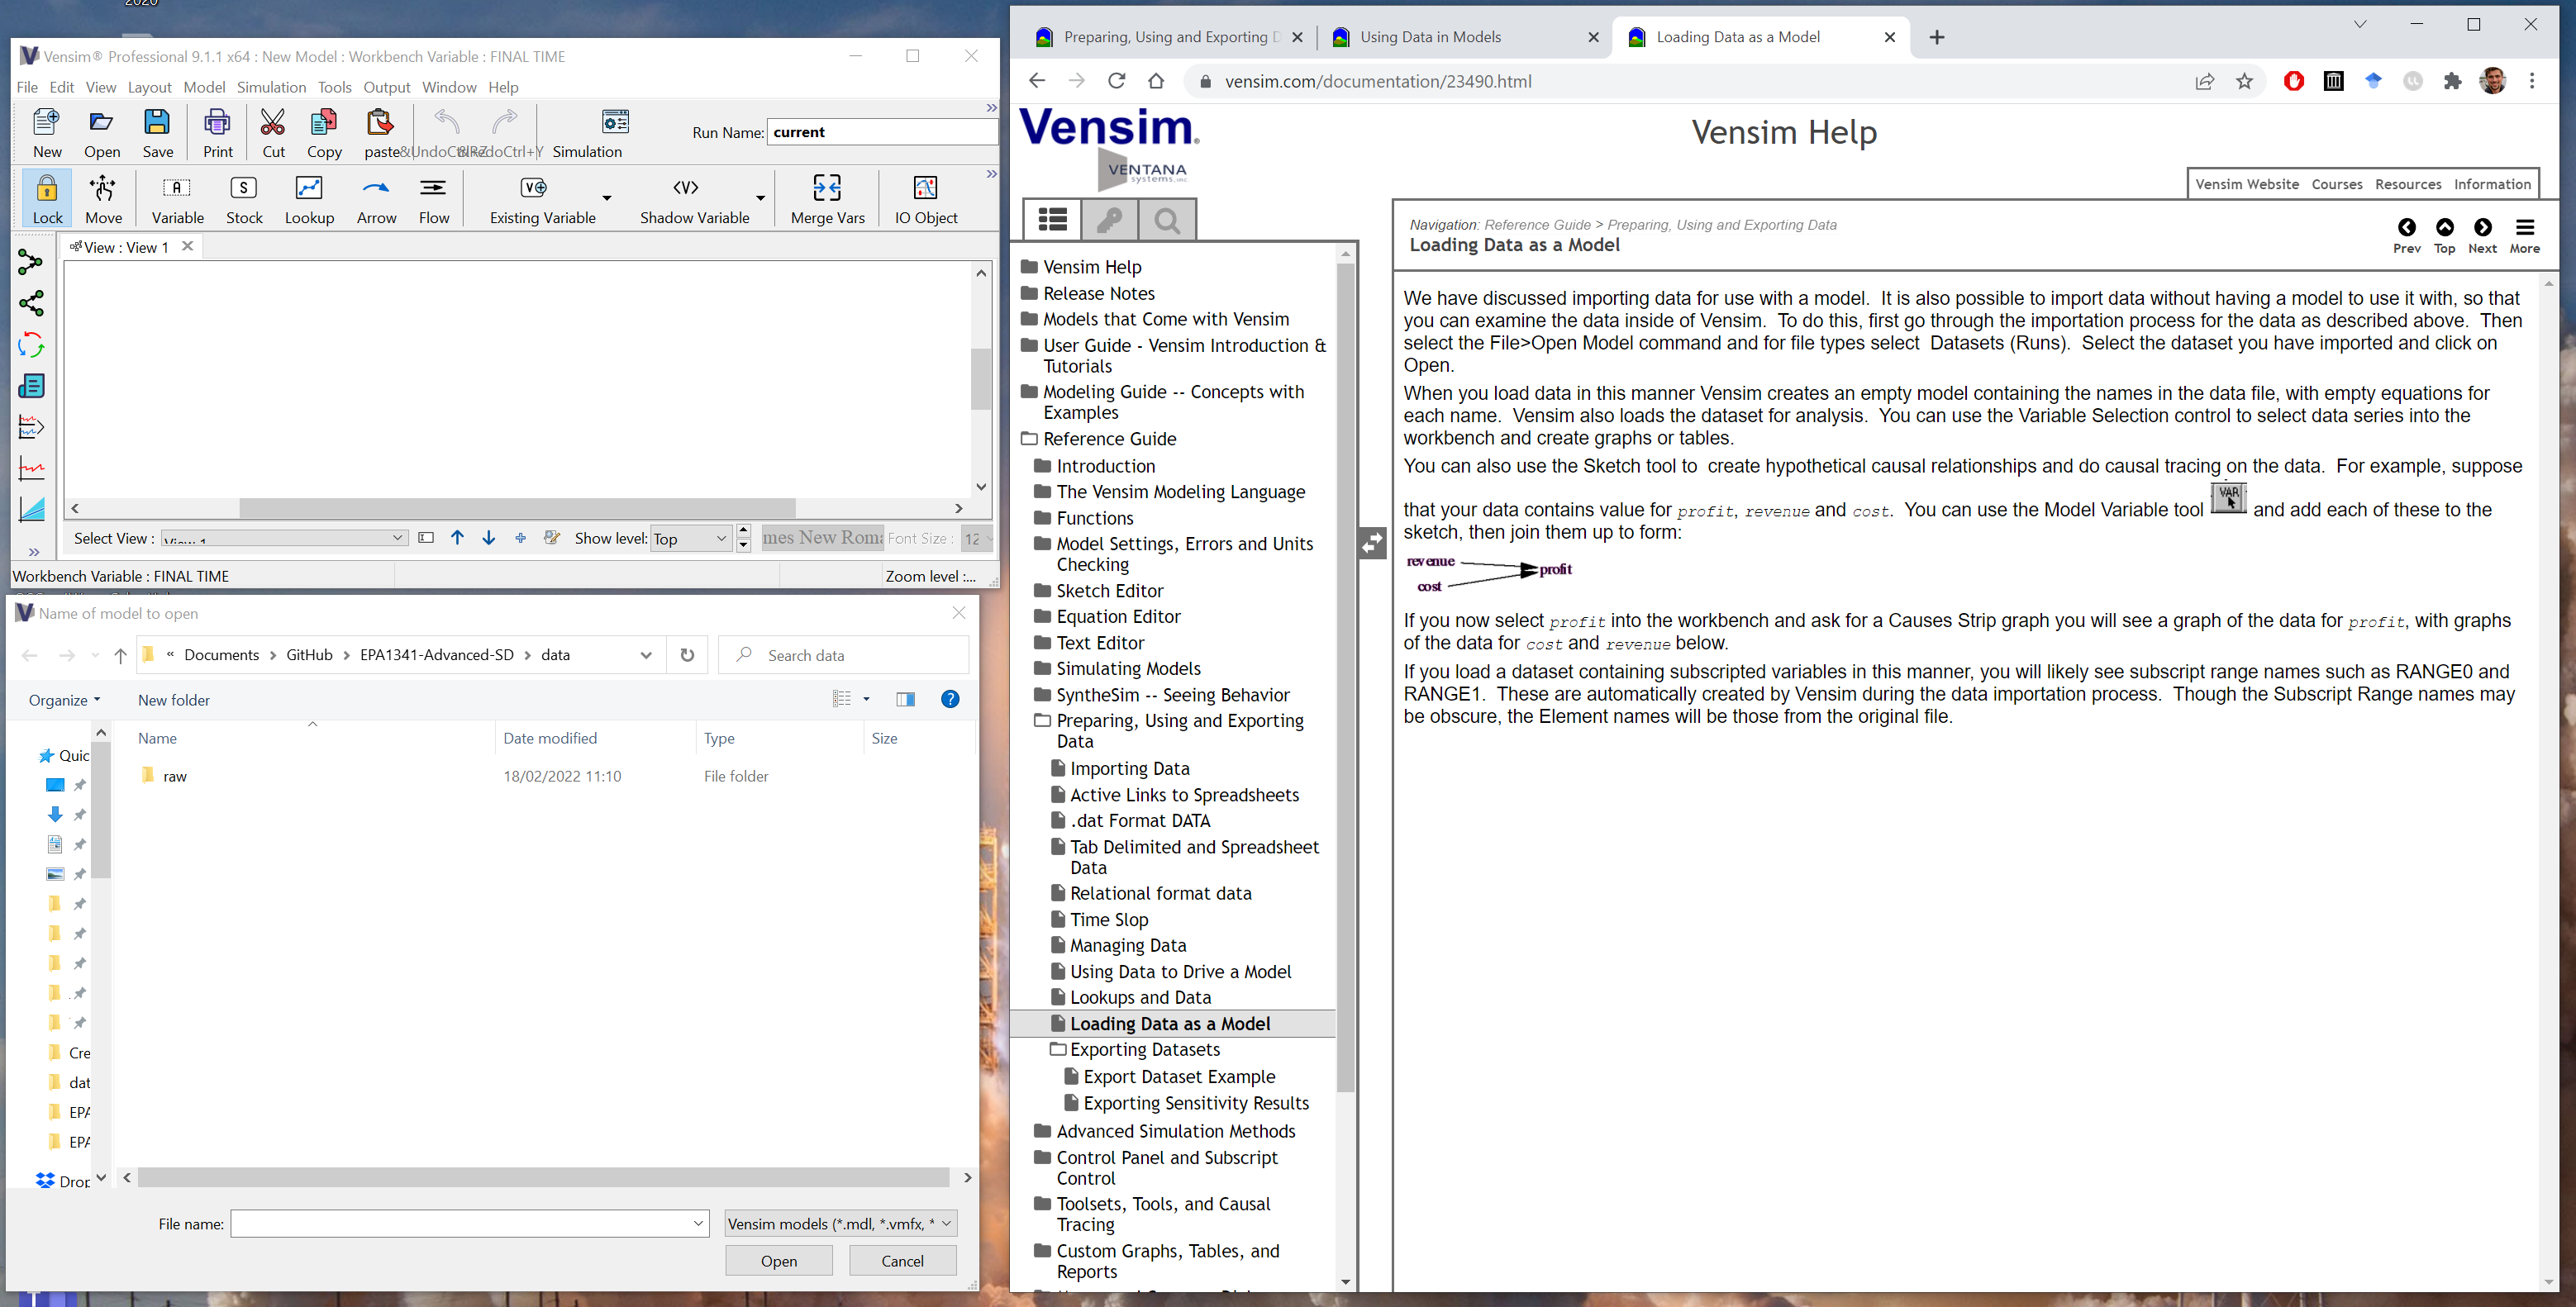Open the Model menu in Vensim
Image resolution: width=2576 pixels, height=1307 pixels.
coord(204,87)
